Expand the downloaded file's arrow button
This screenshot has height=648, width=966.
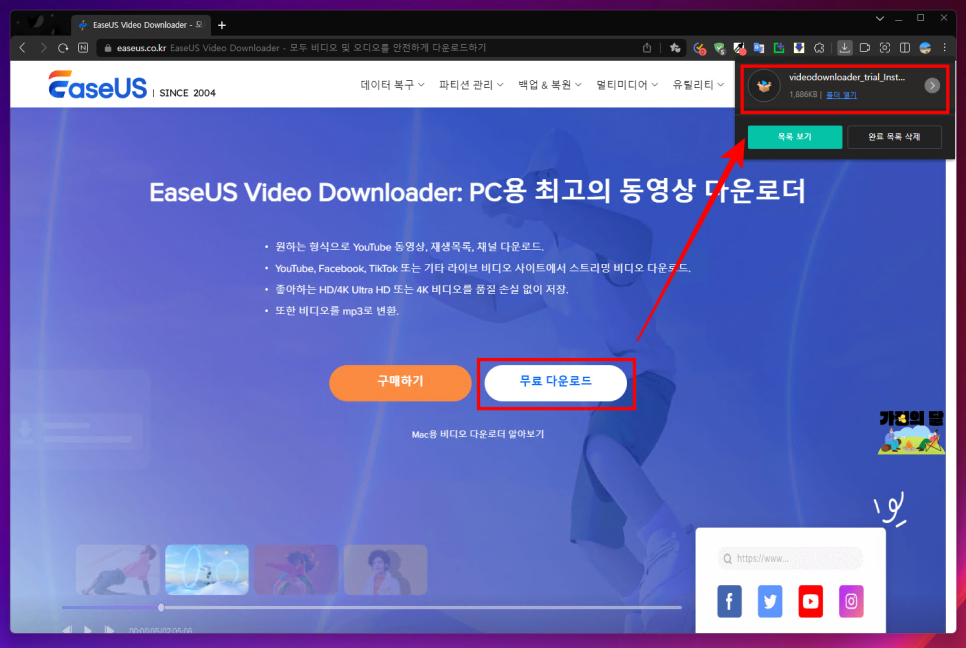pos(932,86)
